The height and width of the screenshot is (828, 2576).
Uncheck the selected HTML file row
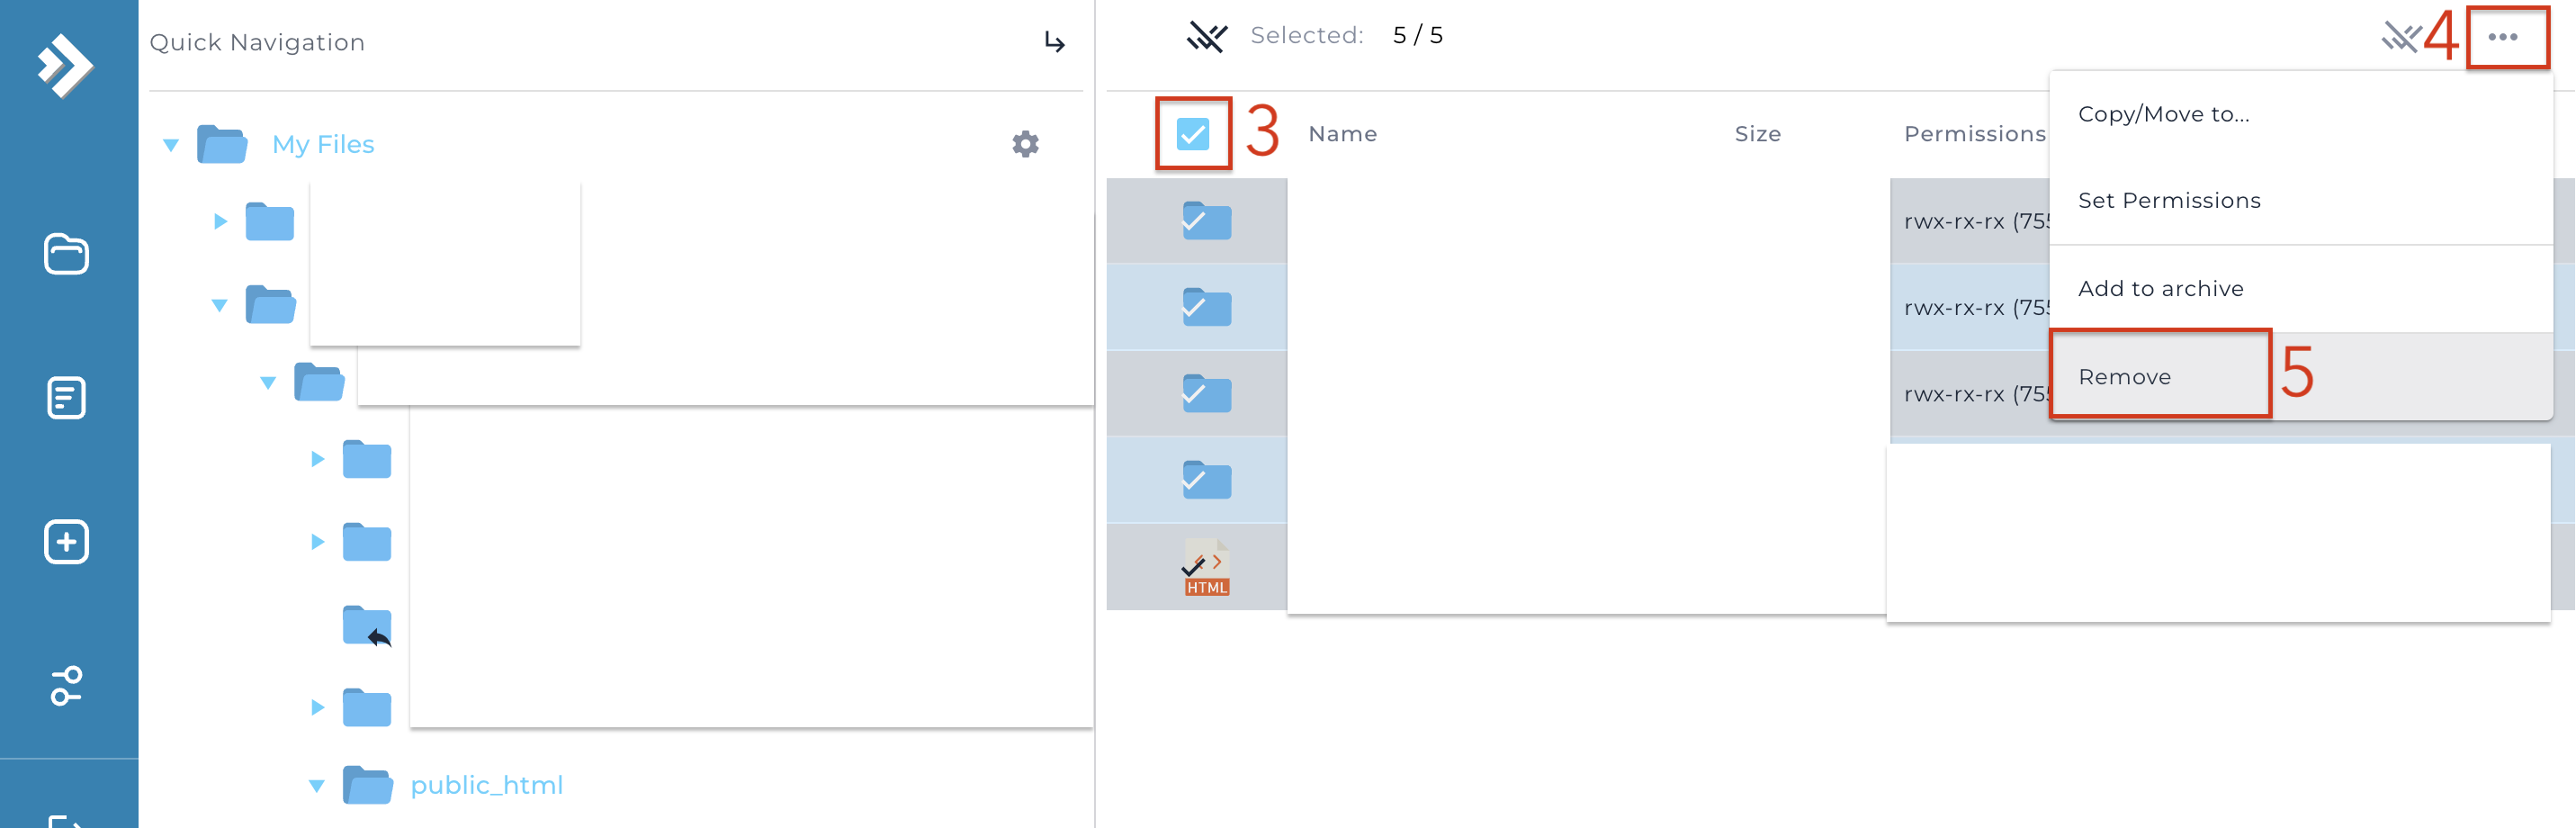[x=1207, y=567]
